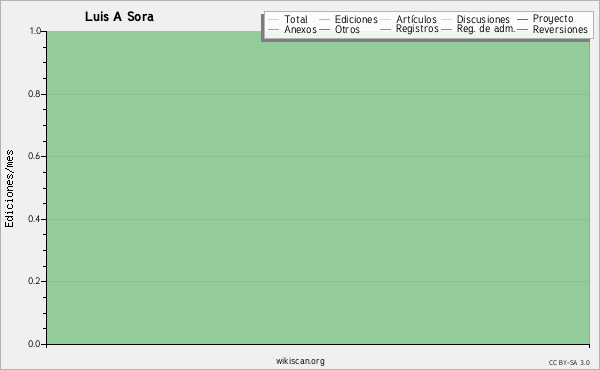Select the Ediciones legend label

point(356,19)
